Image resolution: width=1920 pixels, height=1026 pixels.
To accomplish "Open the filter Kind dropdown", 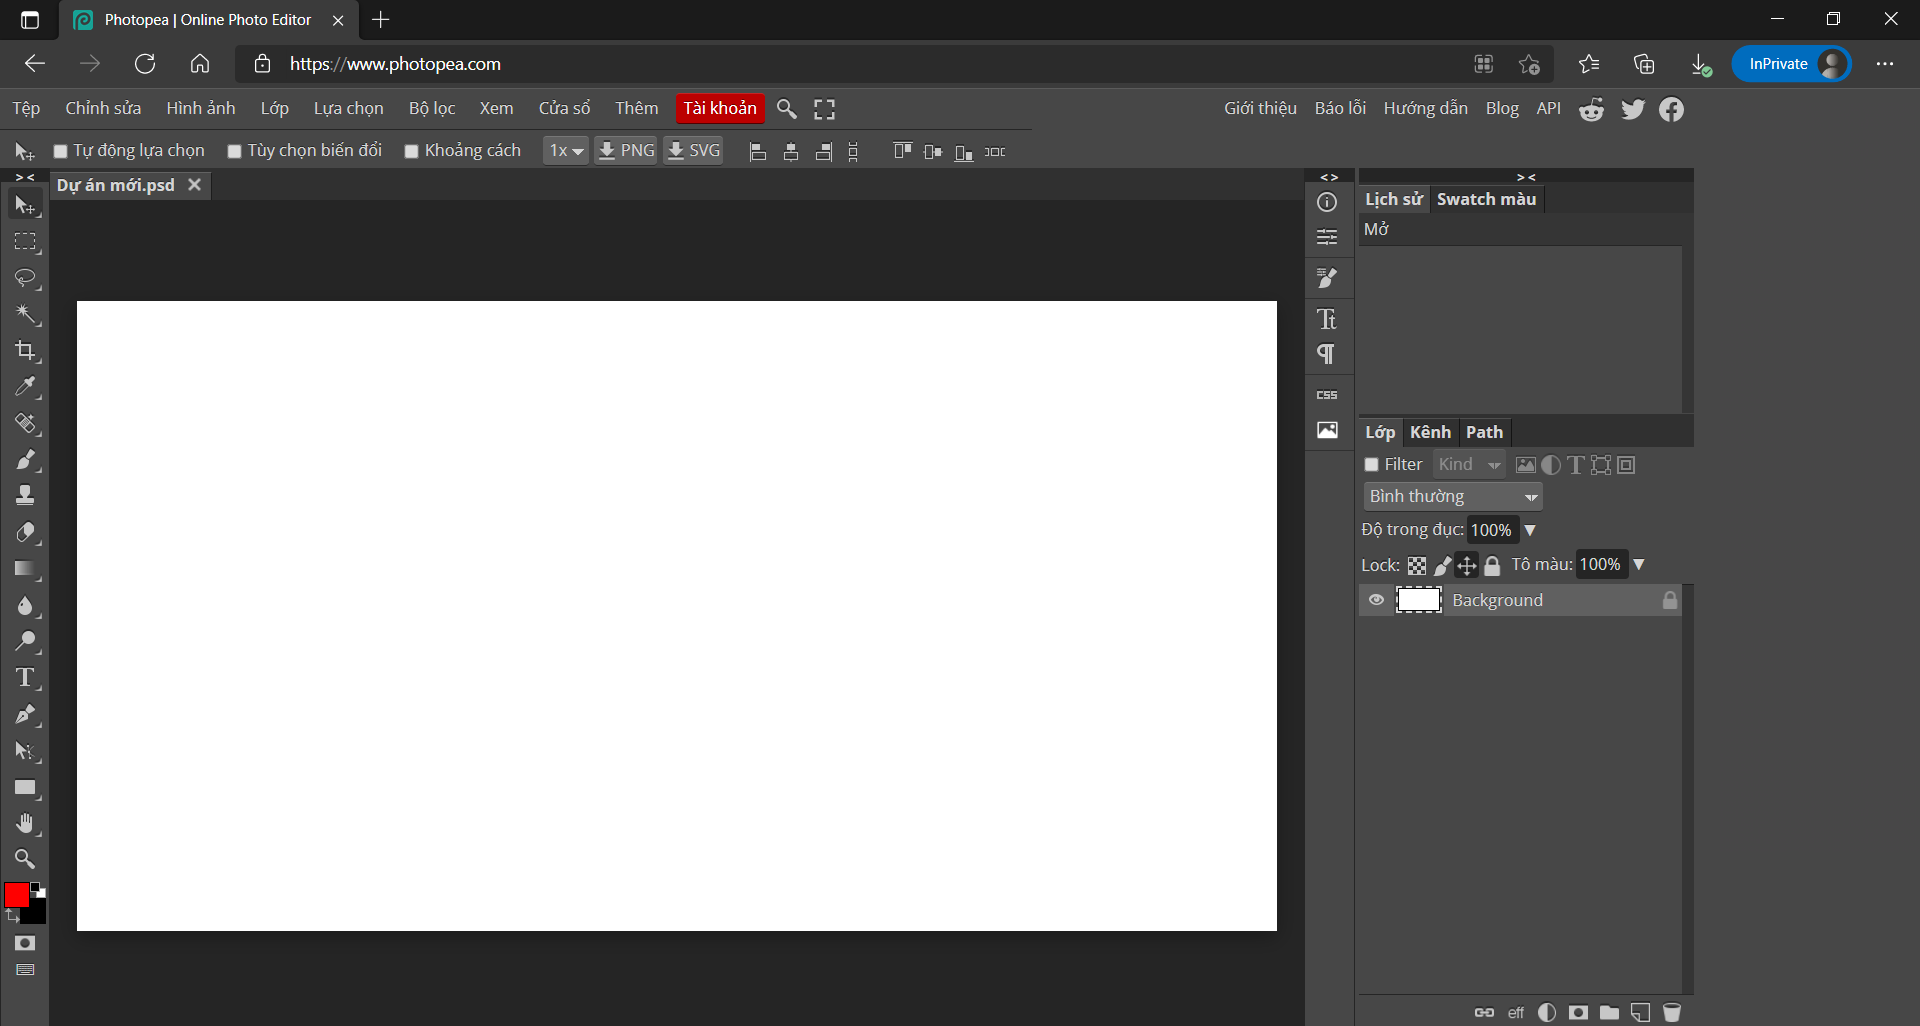I will [1469, 465].
